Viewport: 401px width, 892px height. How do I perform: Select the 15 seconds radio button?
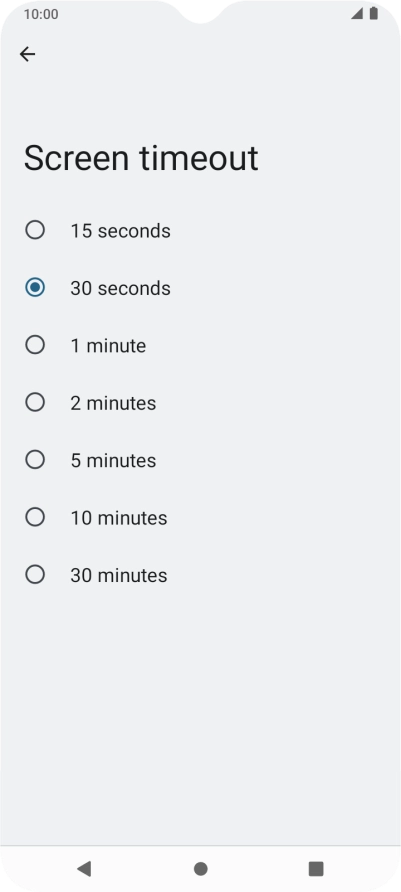coord(35,230)
